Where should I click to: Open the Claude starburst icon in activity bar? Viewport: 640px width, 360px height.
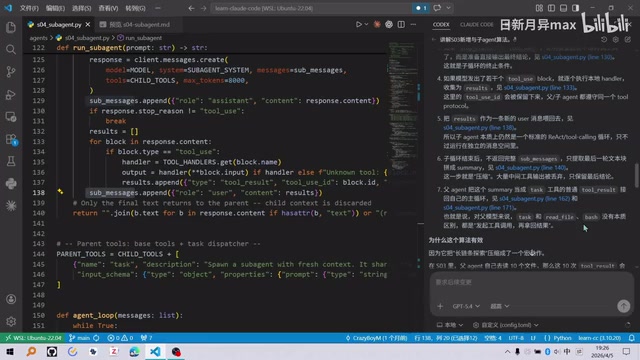(x=11, y=205)
